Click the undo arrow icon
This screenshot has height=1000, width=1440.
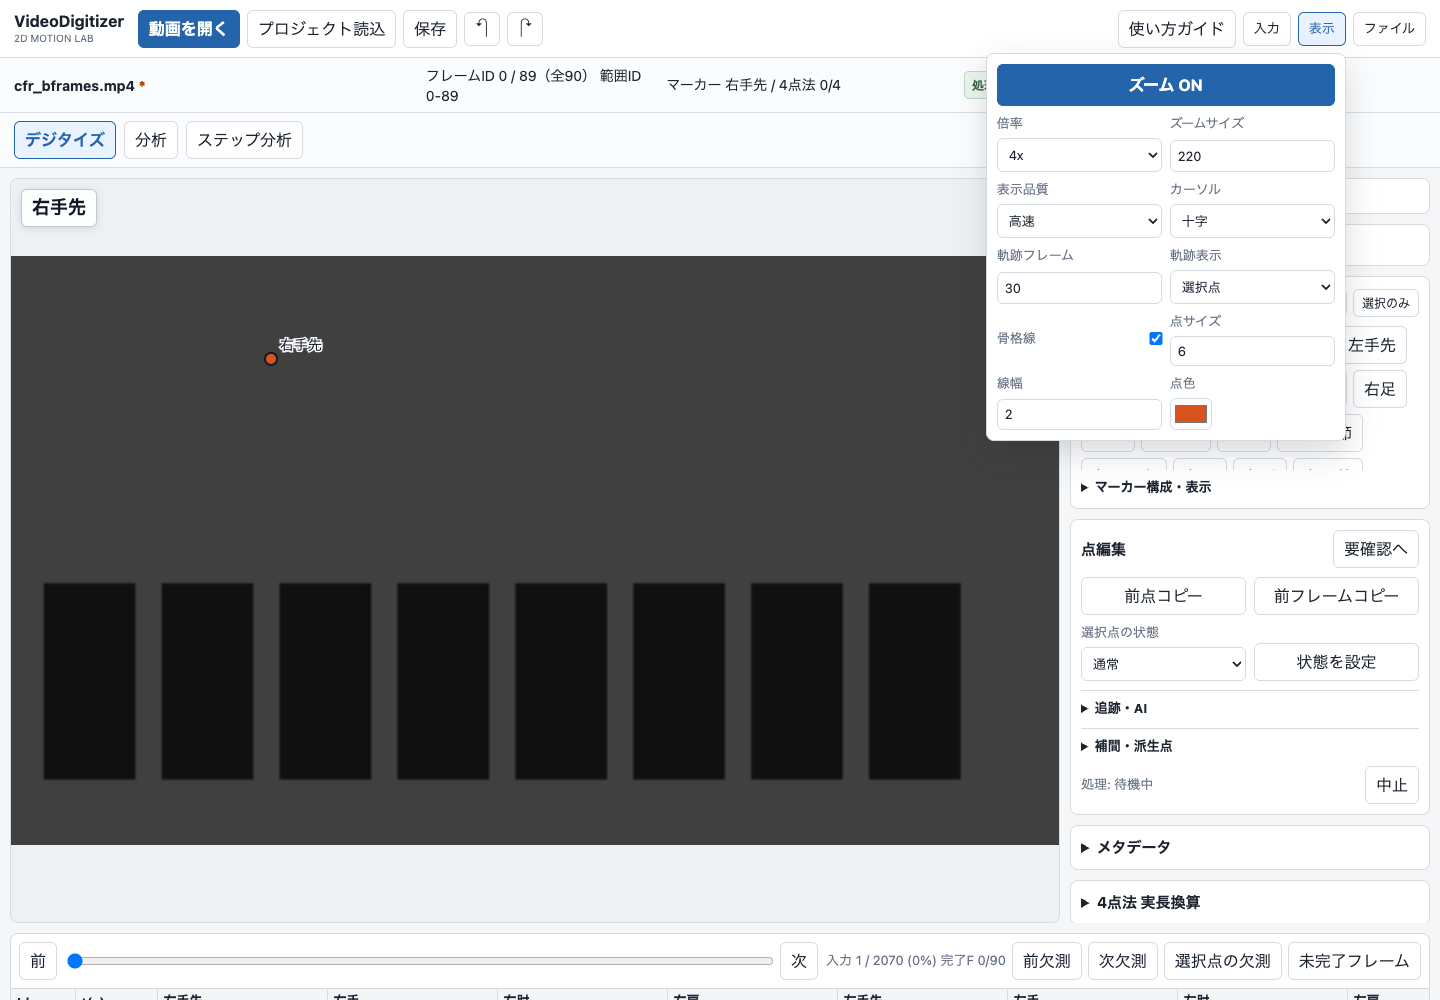tap(482, 29)
